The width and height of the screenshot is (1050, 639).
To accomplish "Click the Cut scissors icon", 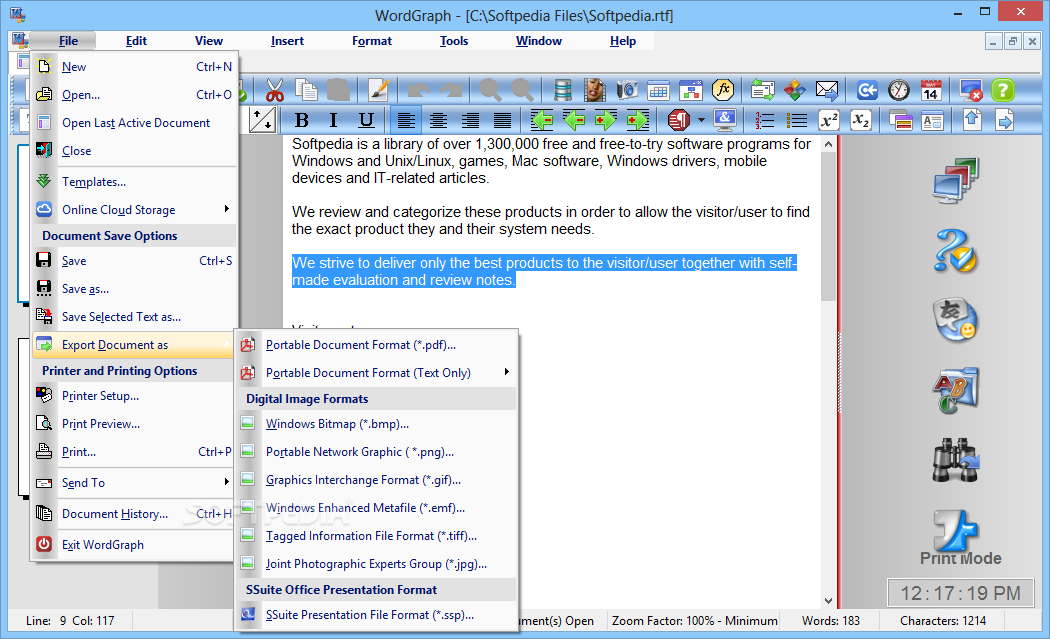I will pos(275,90).
